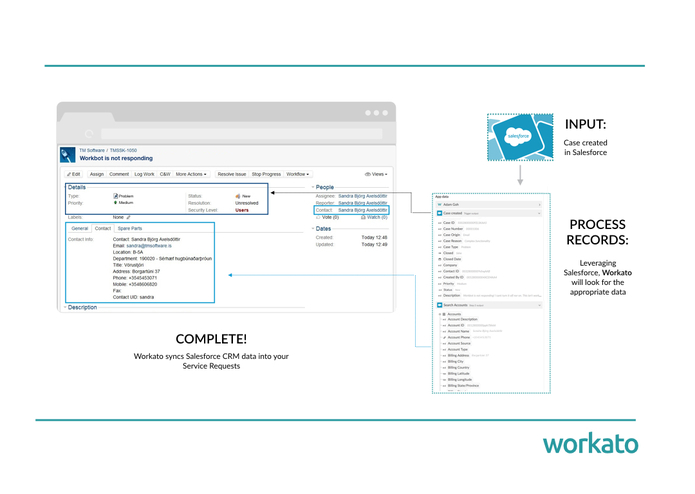Open the Workflow dropdown
Image resolution: width=695 pixels, height=494 pixels.
pos(297,174)
